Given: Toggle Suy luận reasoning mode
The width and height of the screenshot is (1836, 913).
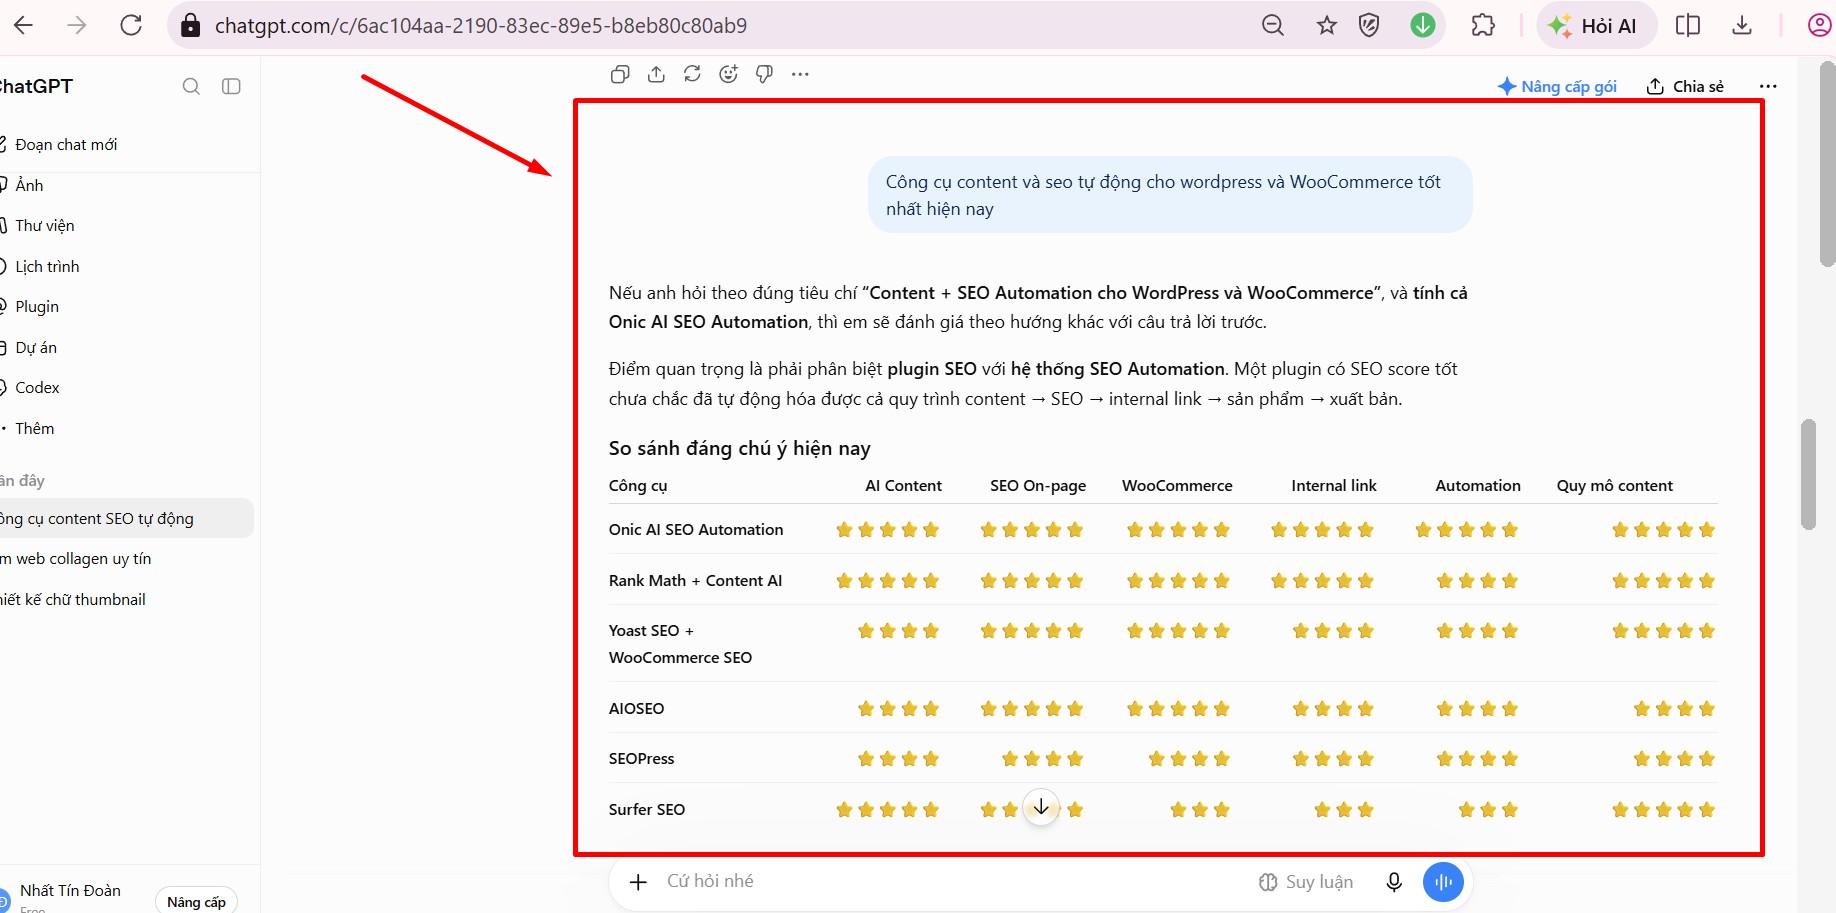Looking at the screenshot, I should click(1306, 882).
